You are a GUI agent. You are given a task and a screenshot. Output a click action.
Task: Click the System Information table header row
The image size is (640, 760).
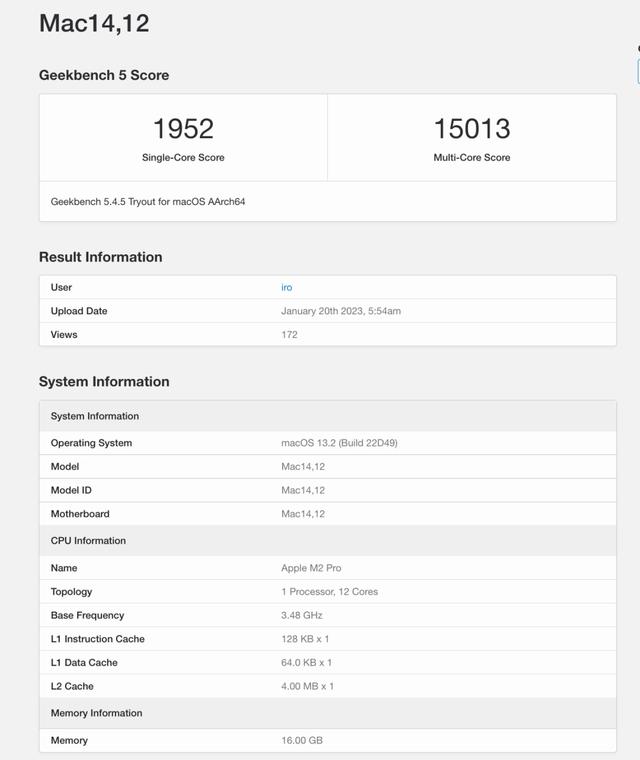coord(328,416)
